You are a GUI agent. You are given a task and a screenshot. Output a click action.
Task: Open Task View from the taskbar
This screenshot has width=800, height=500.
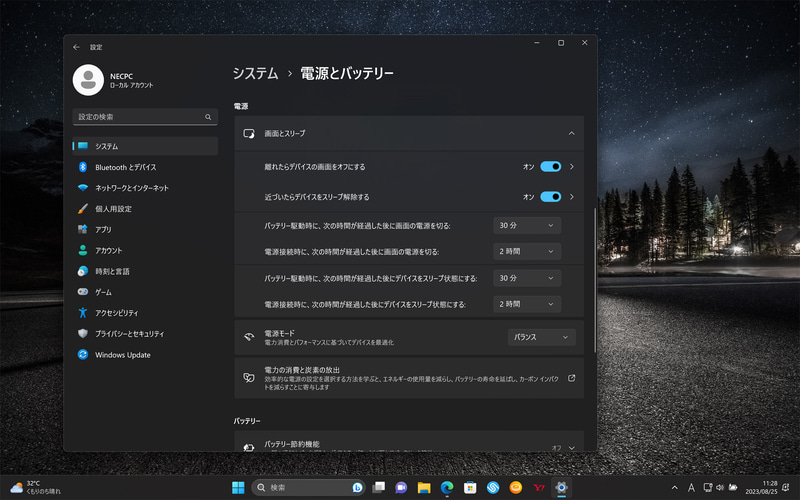[379, 488]
